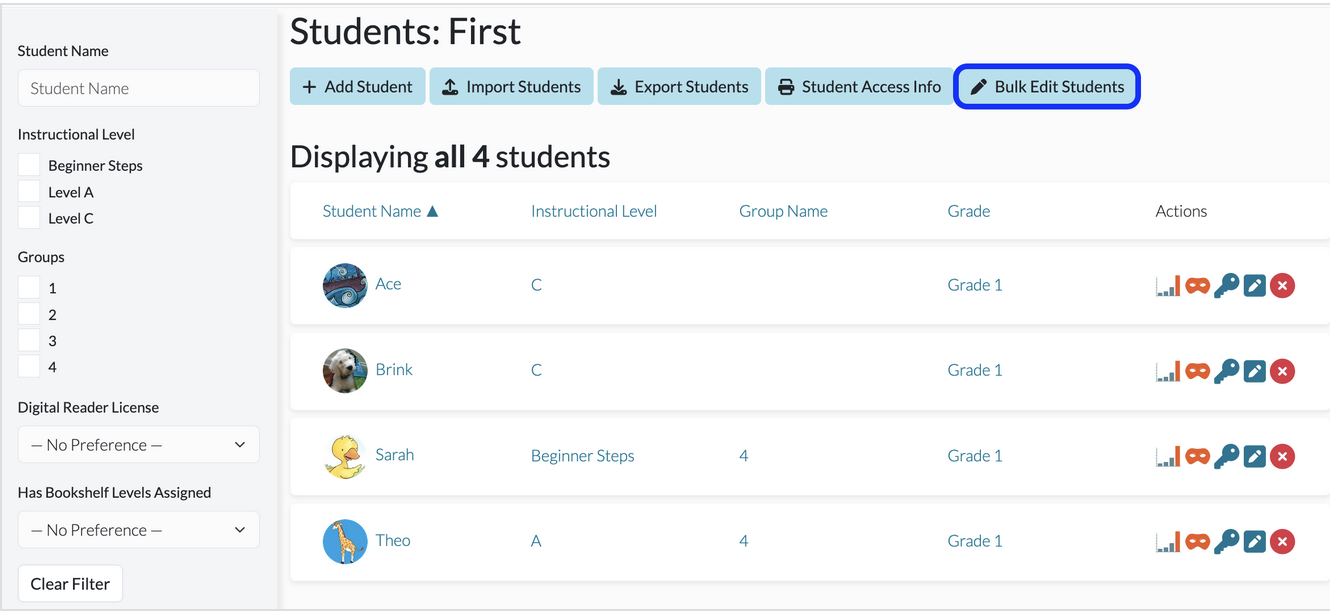
Task: Delete Ace with the red X icon
Action: (x=1283, y=286)
